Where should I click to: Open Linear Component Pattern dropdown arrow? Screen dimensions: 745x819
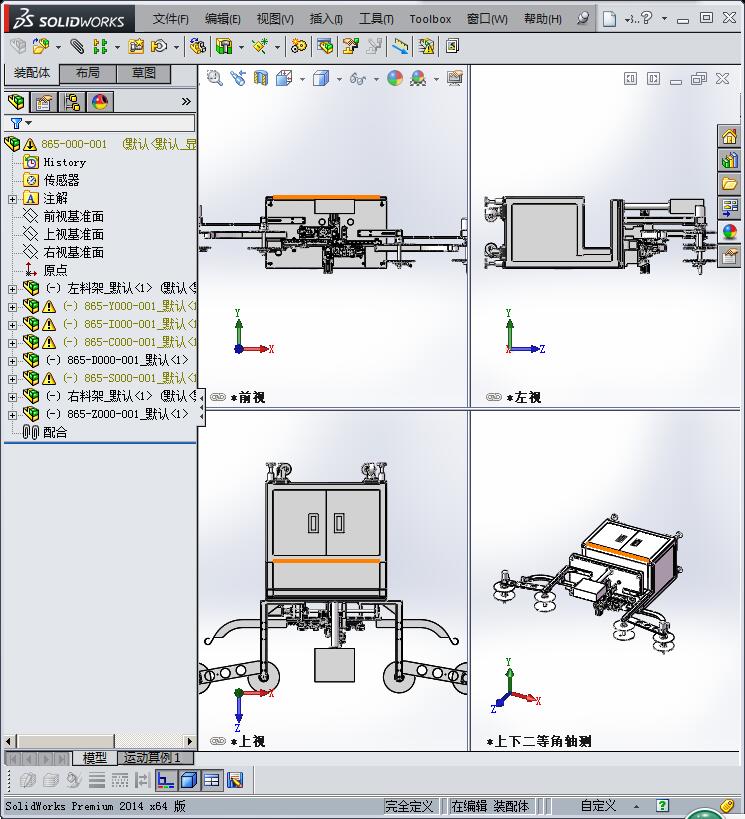pos(117,47)
